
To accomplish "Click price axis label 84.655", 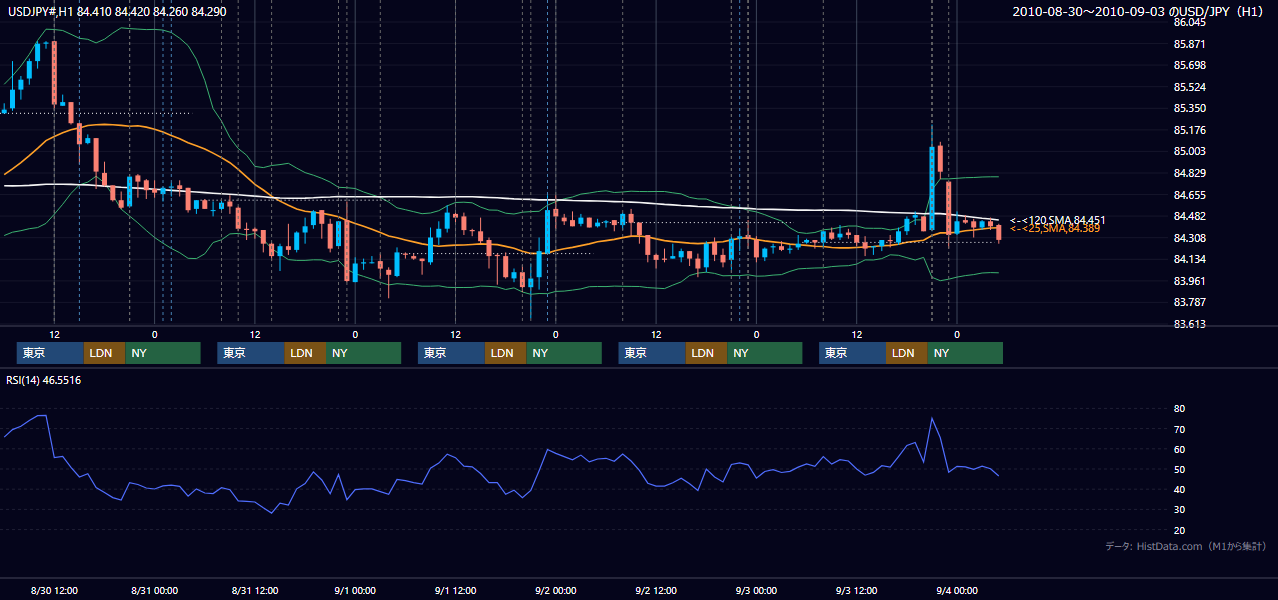I will pos(1189,195).
